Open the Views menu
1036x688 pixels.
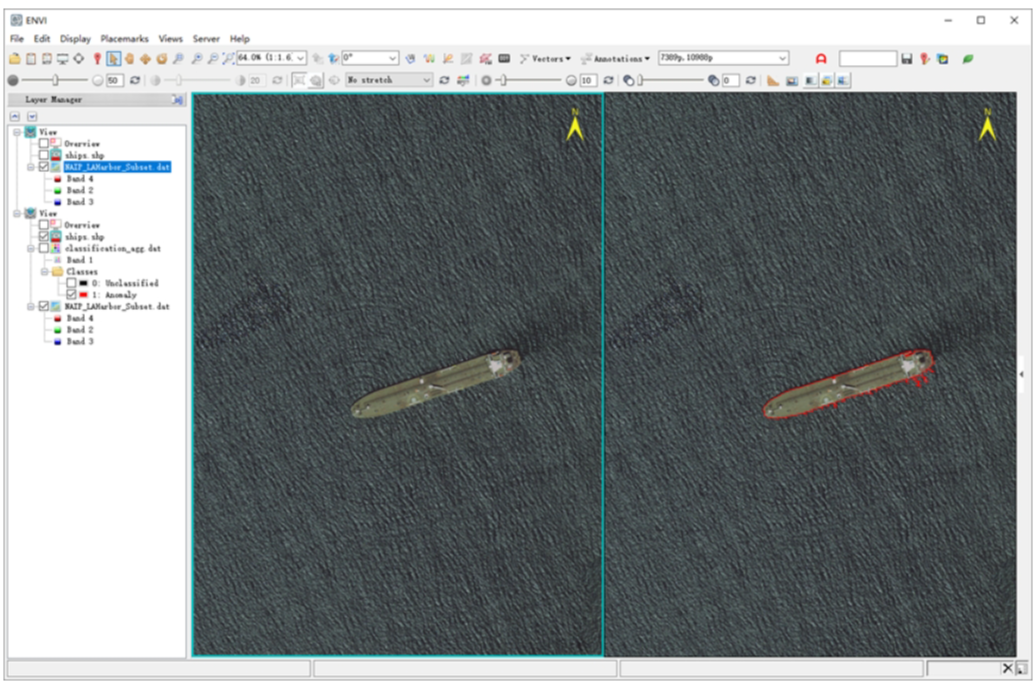tap(170, 39)
